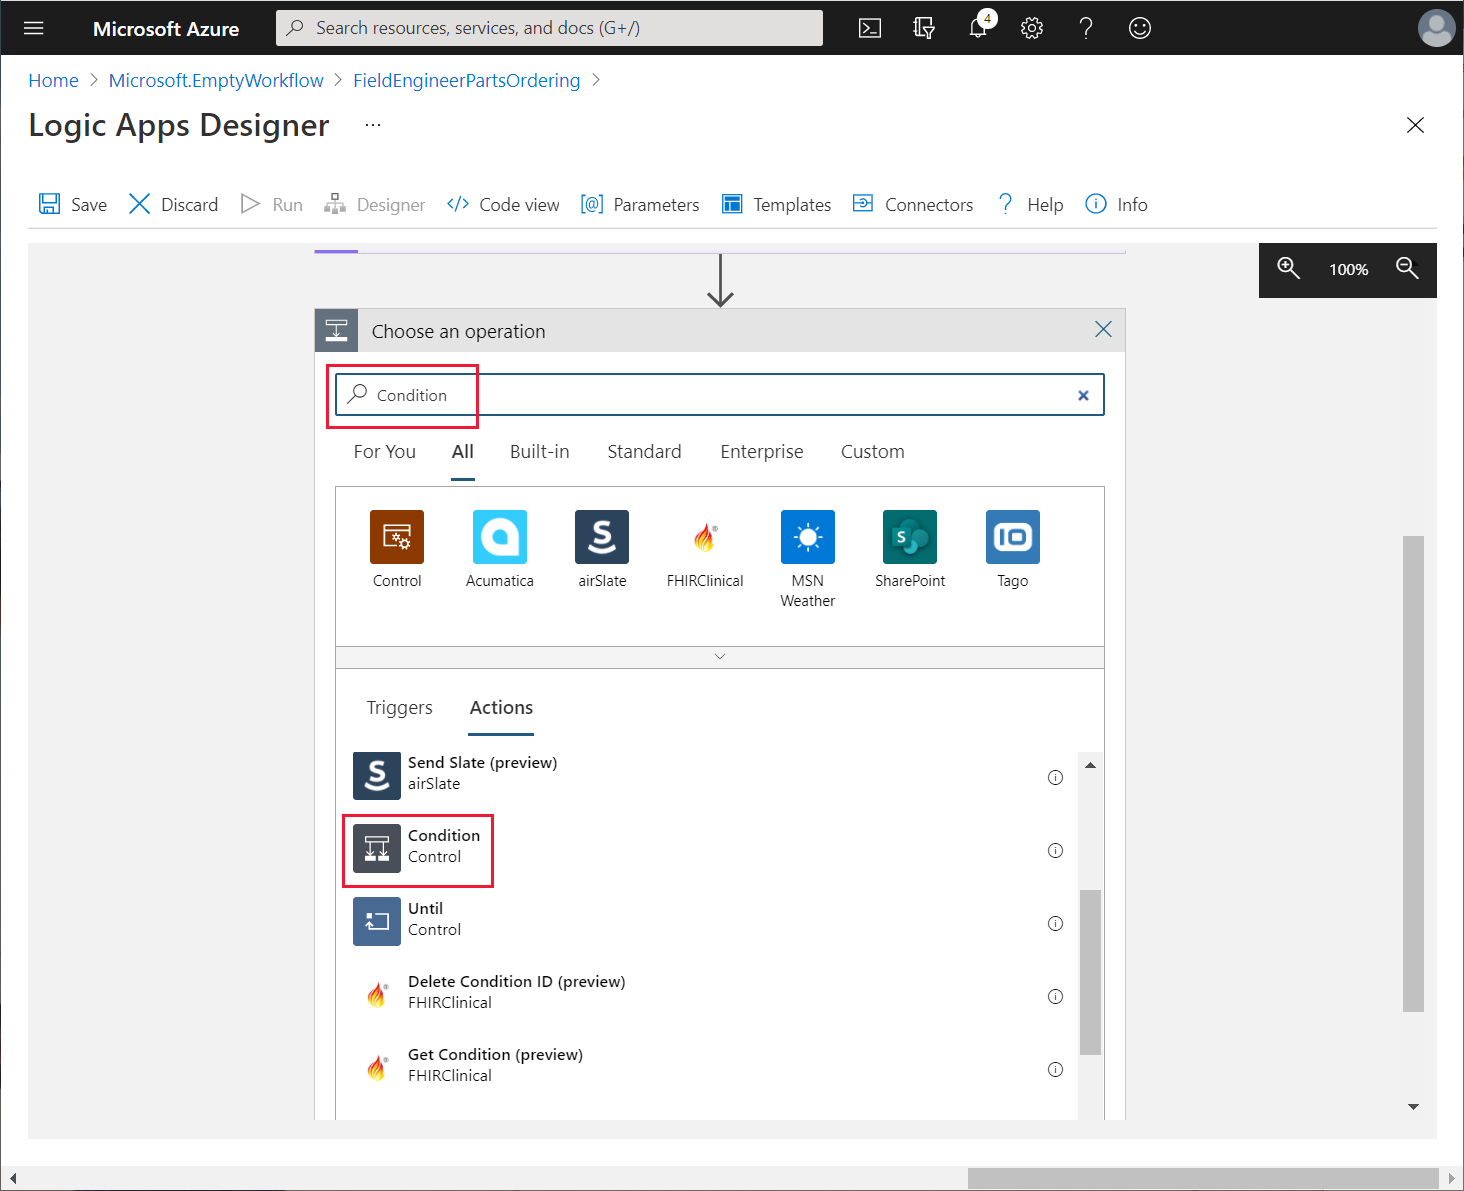Click the actions list scrollbar thumb
This screenshot has width=1464, height=1191.
[x=1091, y=972]
